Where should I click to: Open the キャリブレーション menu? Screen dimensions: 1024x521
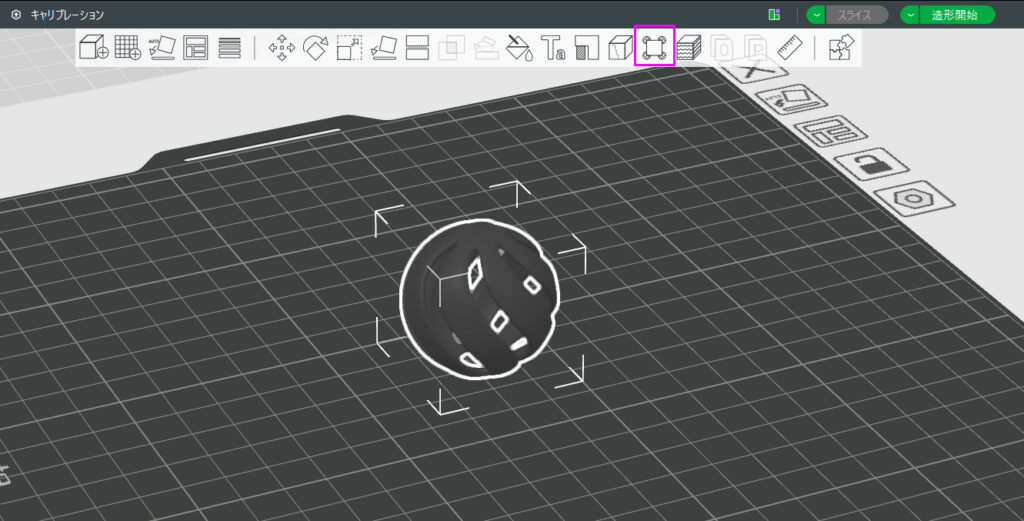pos(66,15)
